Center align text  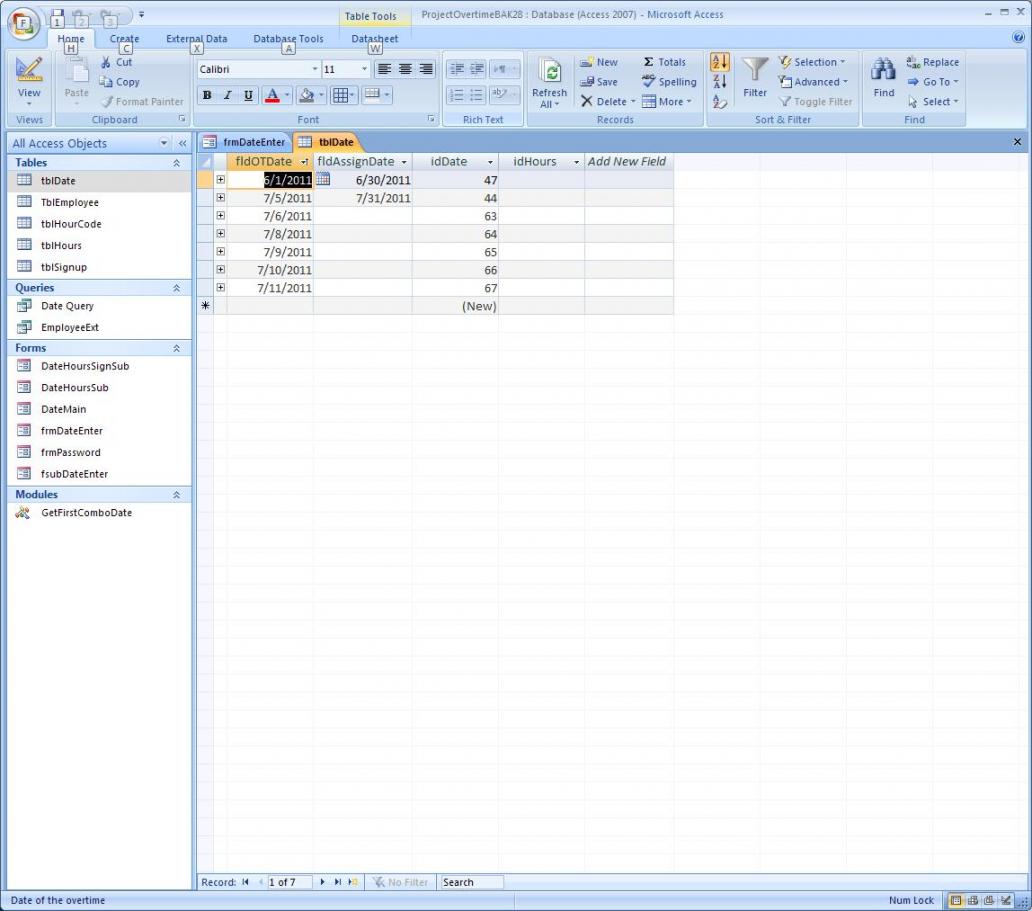pos(405,68)
